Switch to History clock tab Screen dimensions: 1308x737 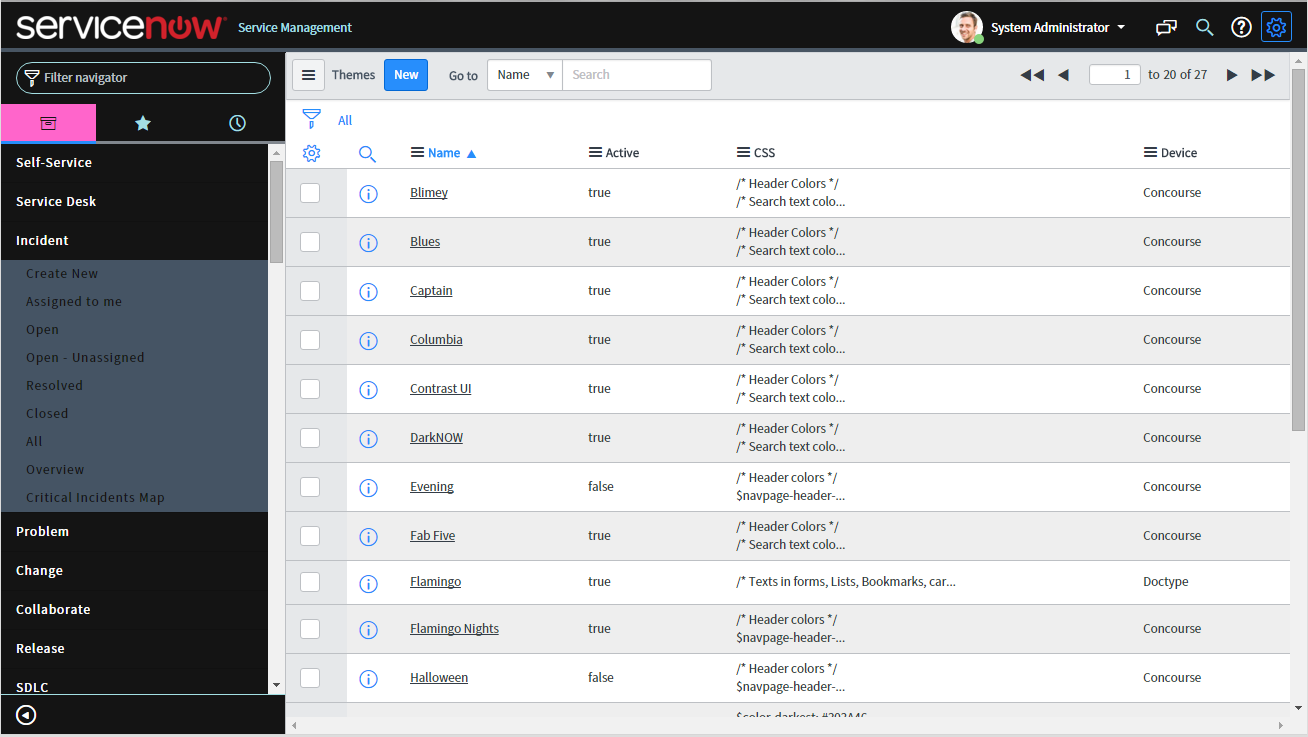pos(237,123)
